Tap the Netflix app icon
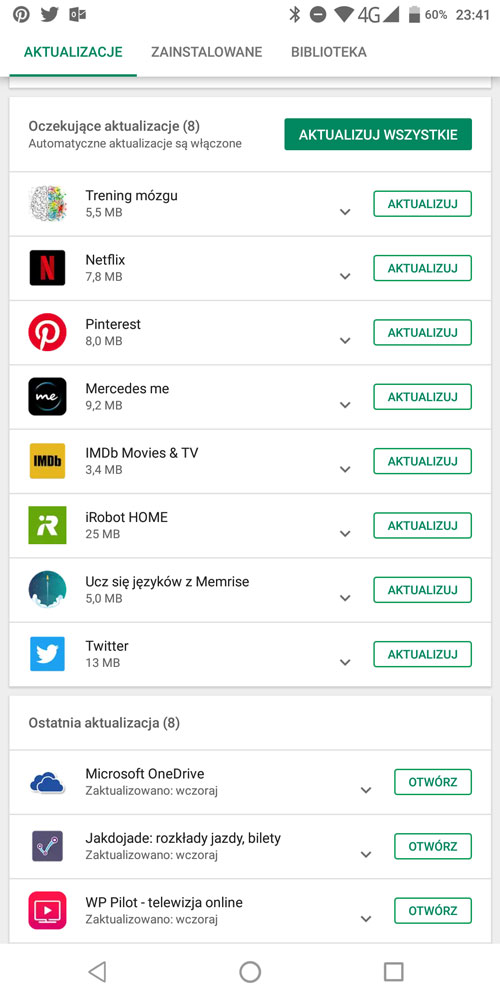Image resolution: width=500 pixels, height=1000 pixels. [47, 268]
